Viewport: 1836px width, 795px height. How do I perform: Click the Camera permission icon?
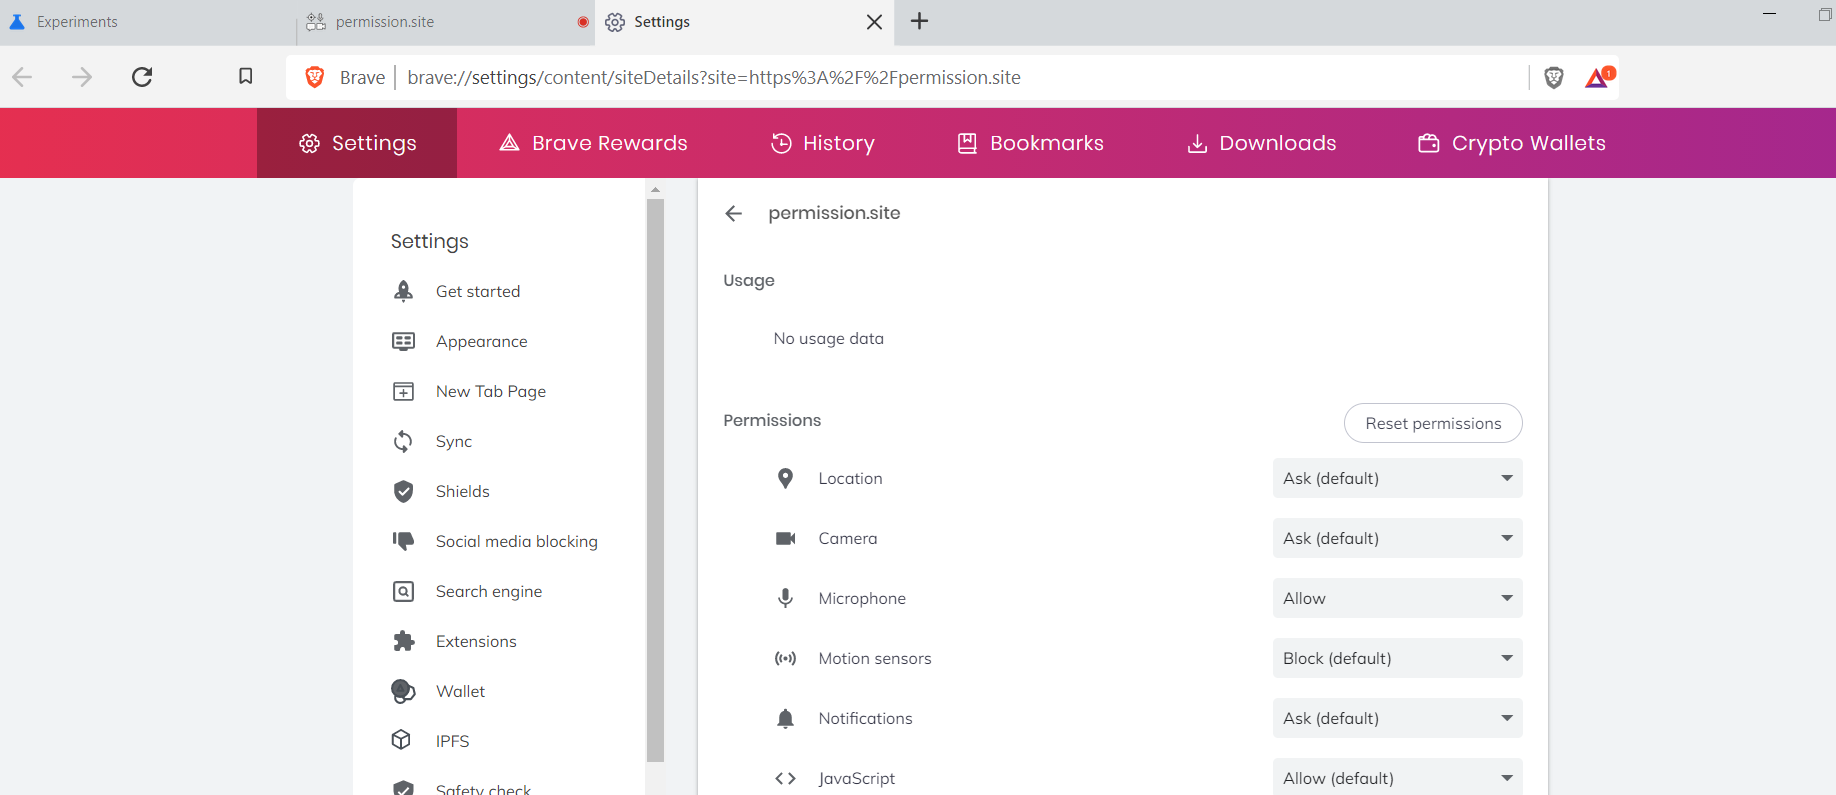(x=785, y=538)
